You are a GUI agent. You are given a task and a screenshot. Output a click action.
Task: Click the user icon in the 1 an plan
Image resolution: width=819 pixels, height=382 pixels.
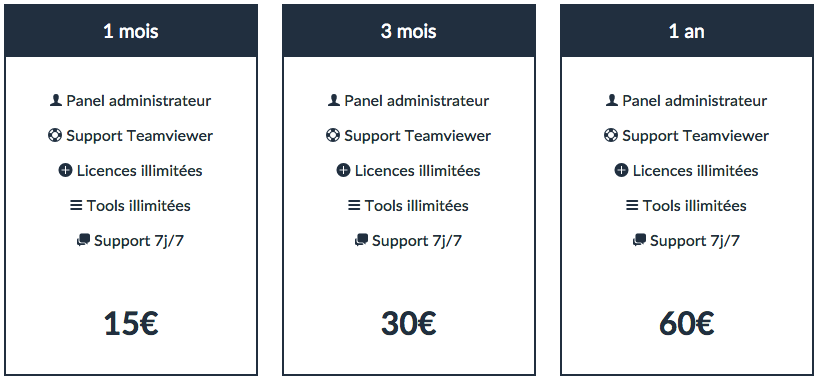pyautogui.click(x=612, y=100)
